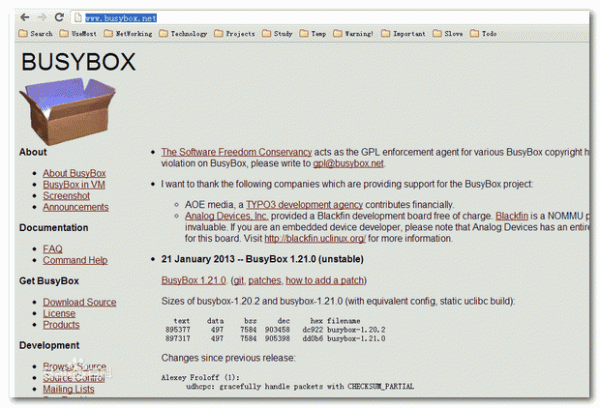Open the Slove bookmarks folder
Viewport: 600px width, 408px height.
[447, 34]
